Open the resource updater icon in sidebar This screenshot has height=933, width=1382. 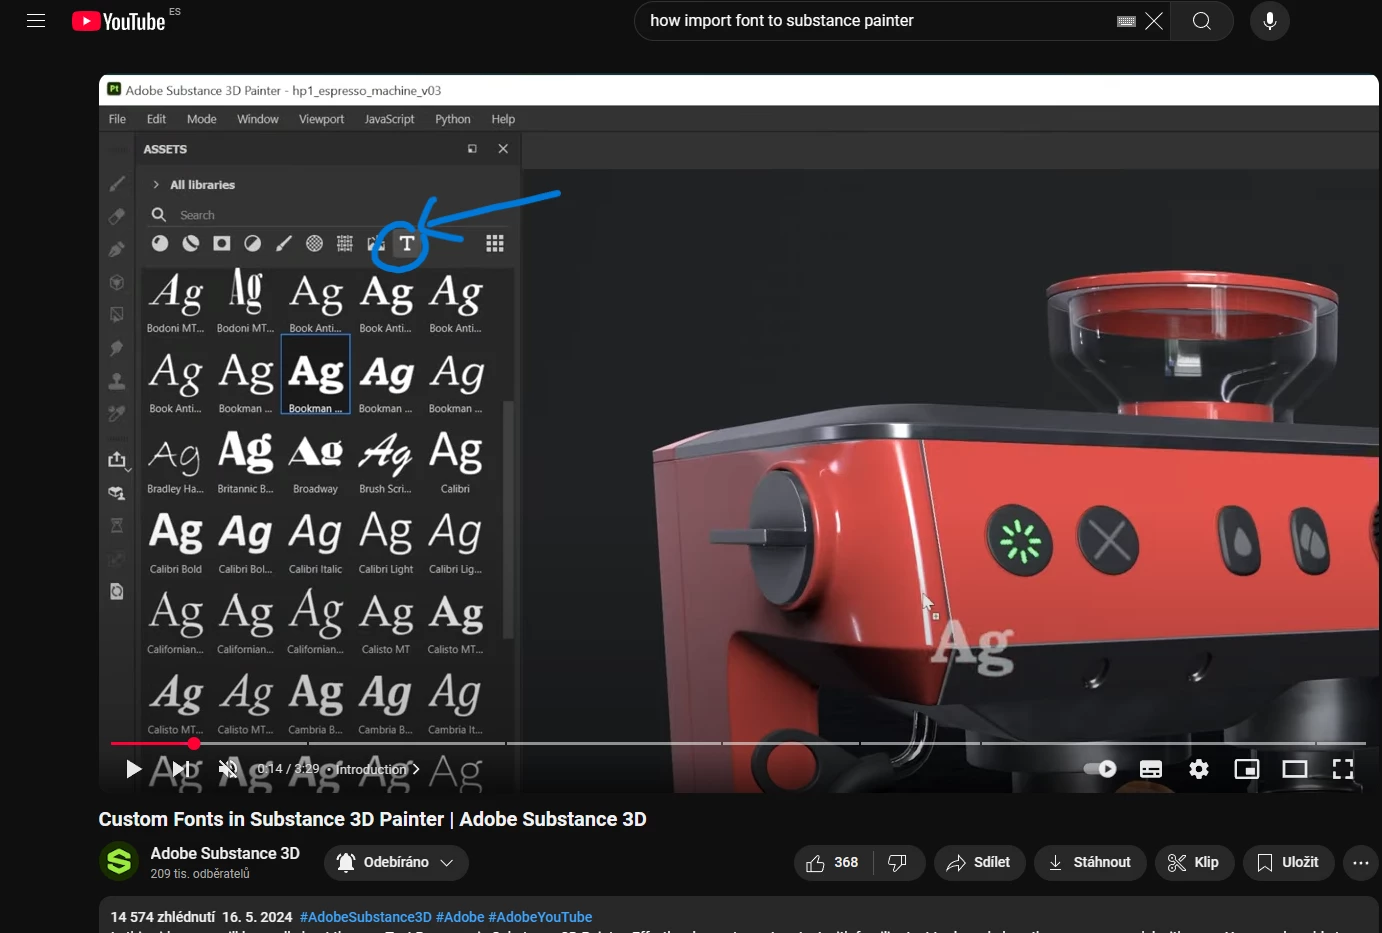tap(117, 591)
